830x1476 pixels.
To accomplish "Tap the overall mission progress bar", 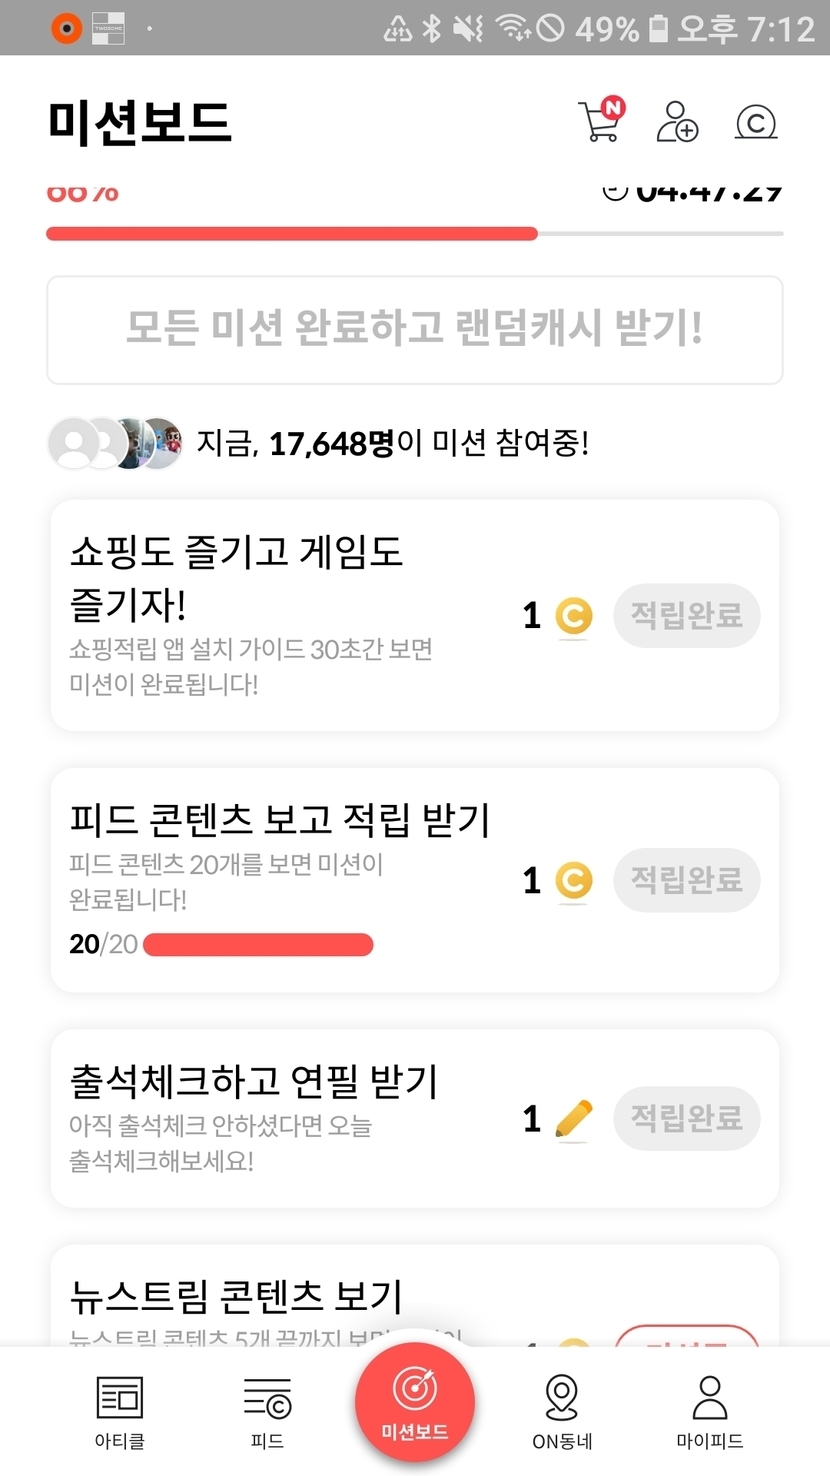I will (x=414, y=234).
